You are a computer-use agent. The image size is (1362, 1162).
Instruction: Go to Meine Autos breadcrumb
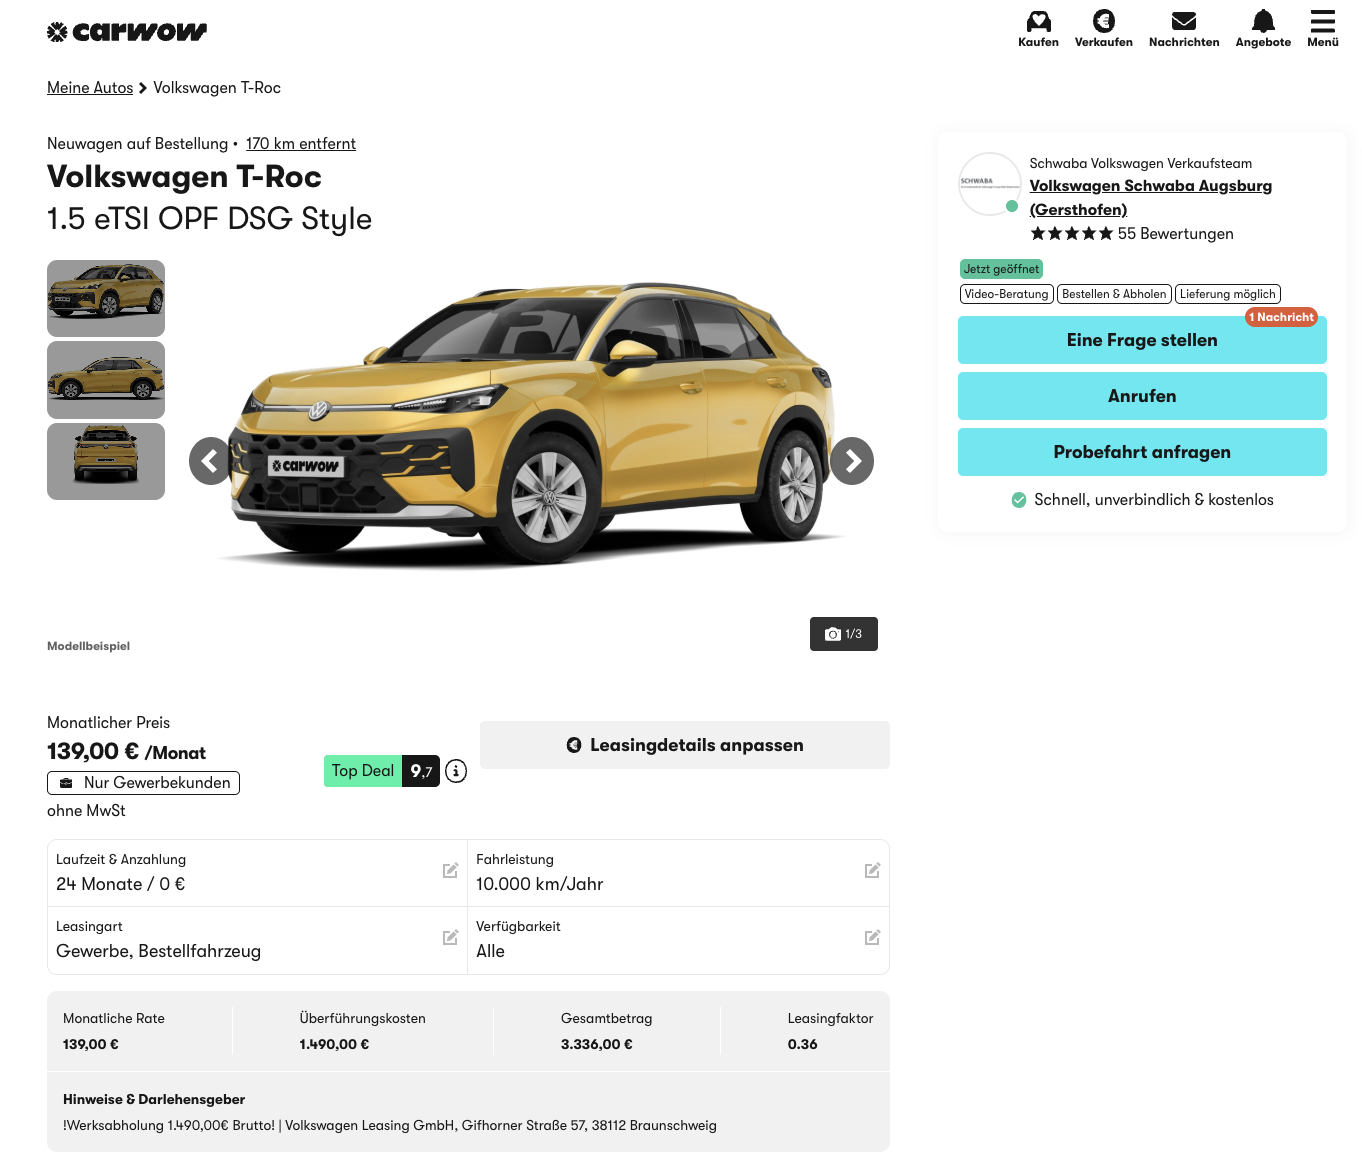point(90,88)
